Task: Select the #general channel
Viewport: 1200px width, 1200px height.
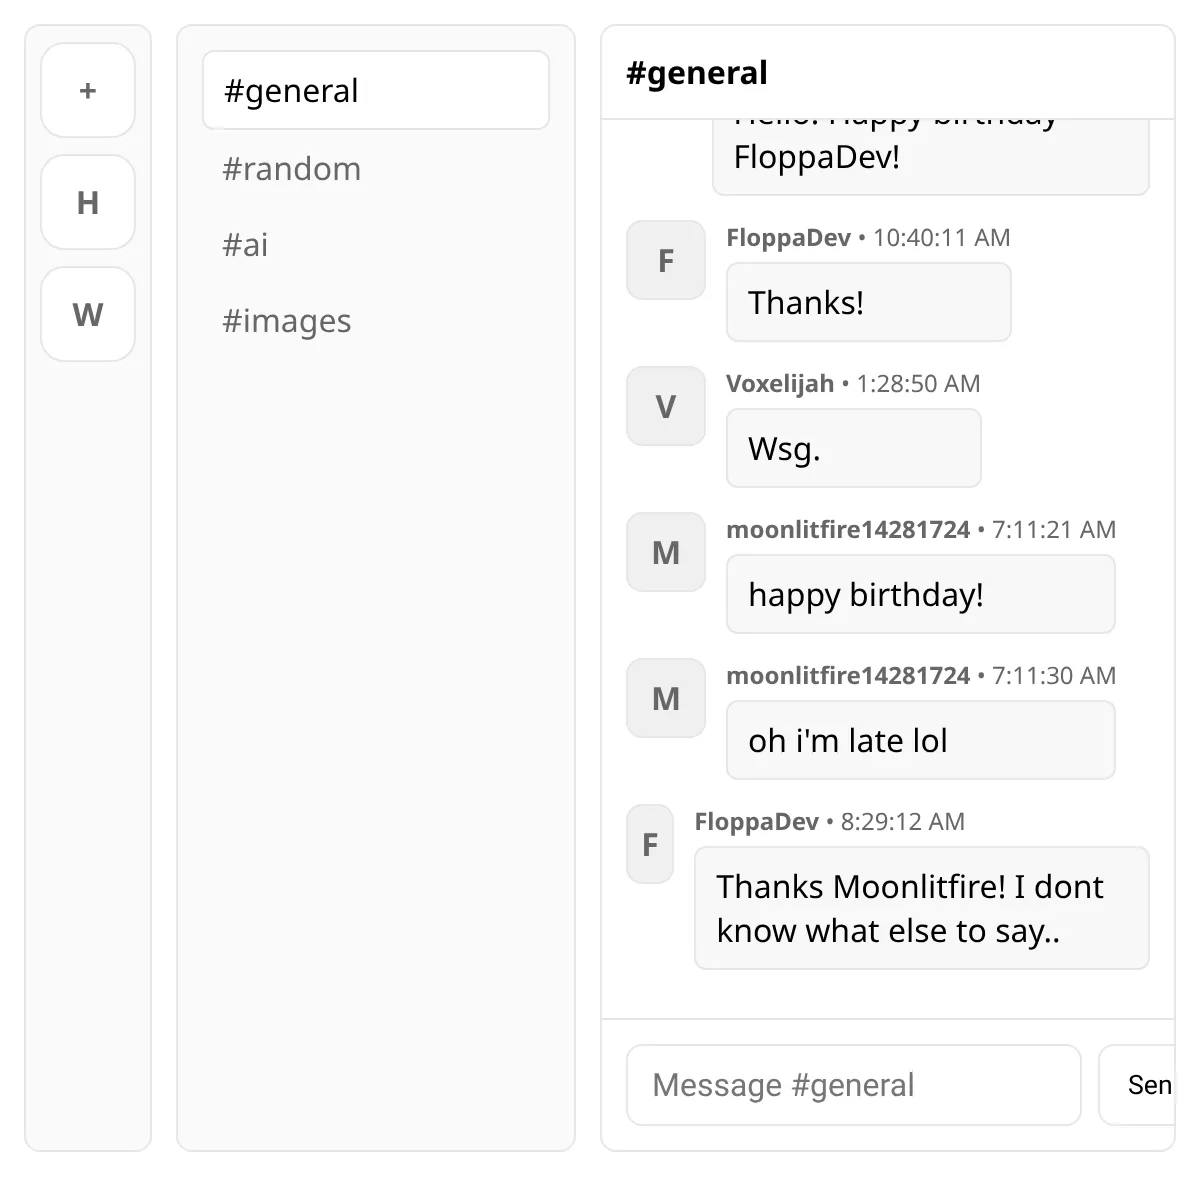Action: [376, 90]
